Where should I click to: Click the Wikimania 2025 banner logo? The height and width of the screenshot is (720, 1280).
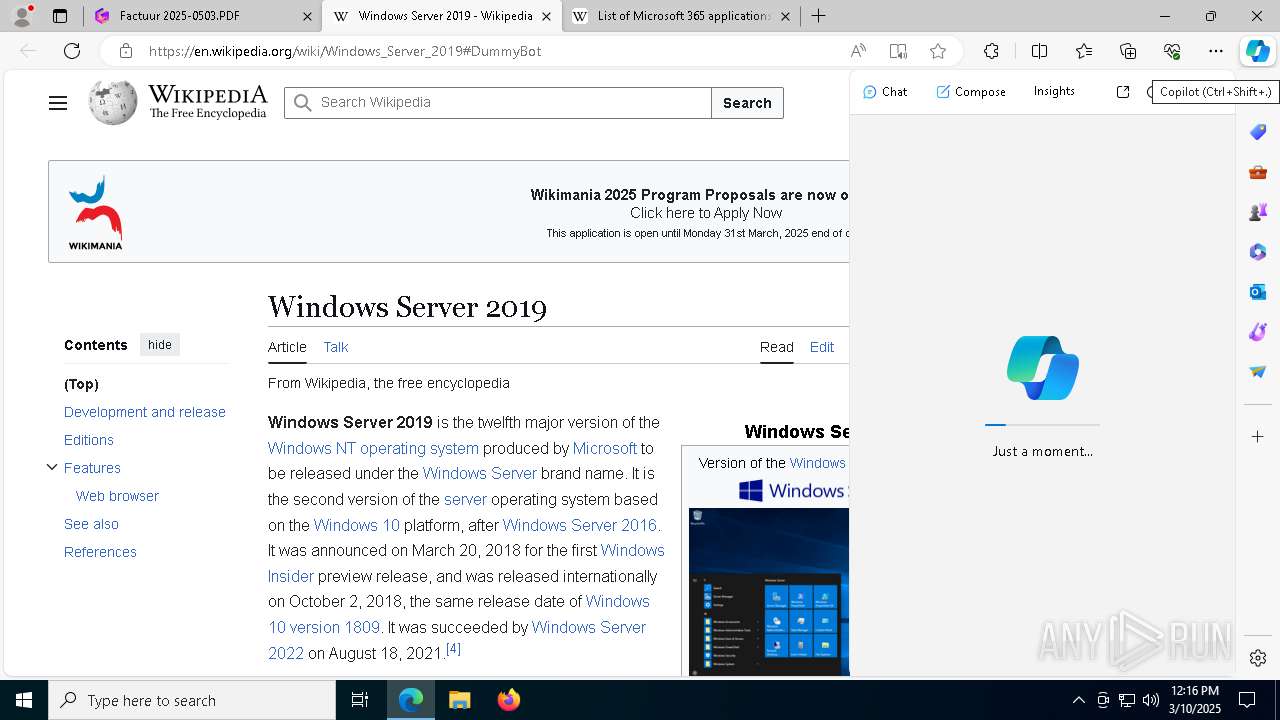[x=96, y=212]
